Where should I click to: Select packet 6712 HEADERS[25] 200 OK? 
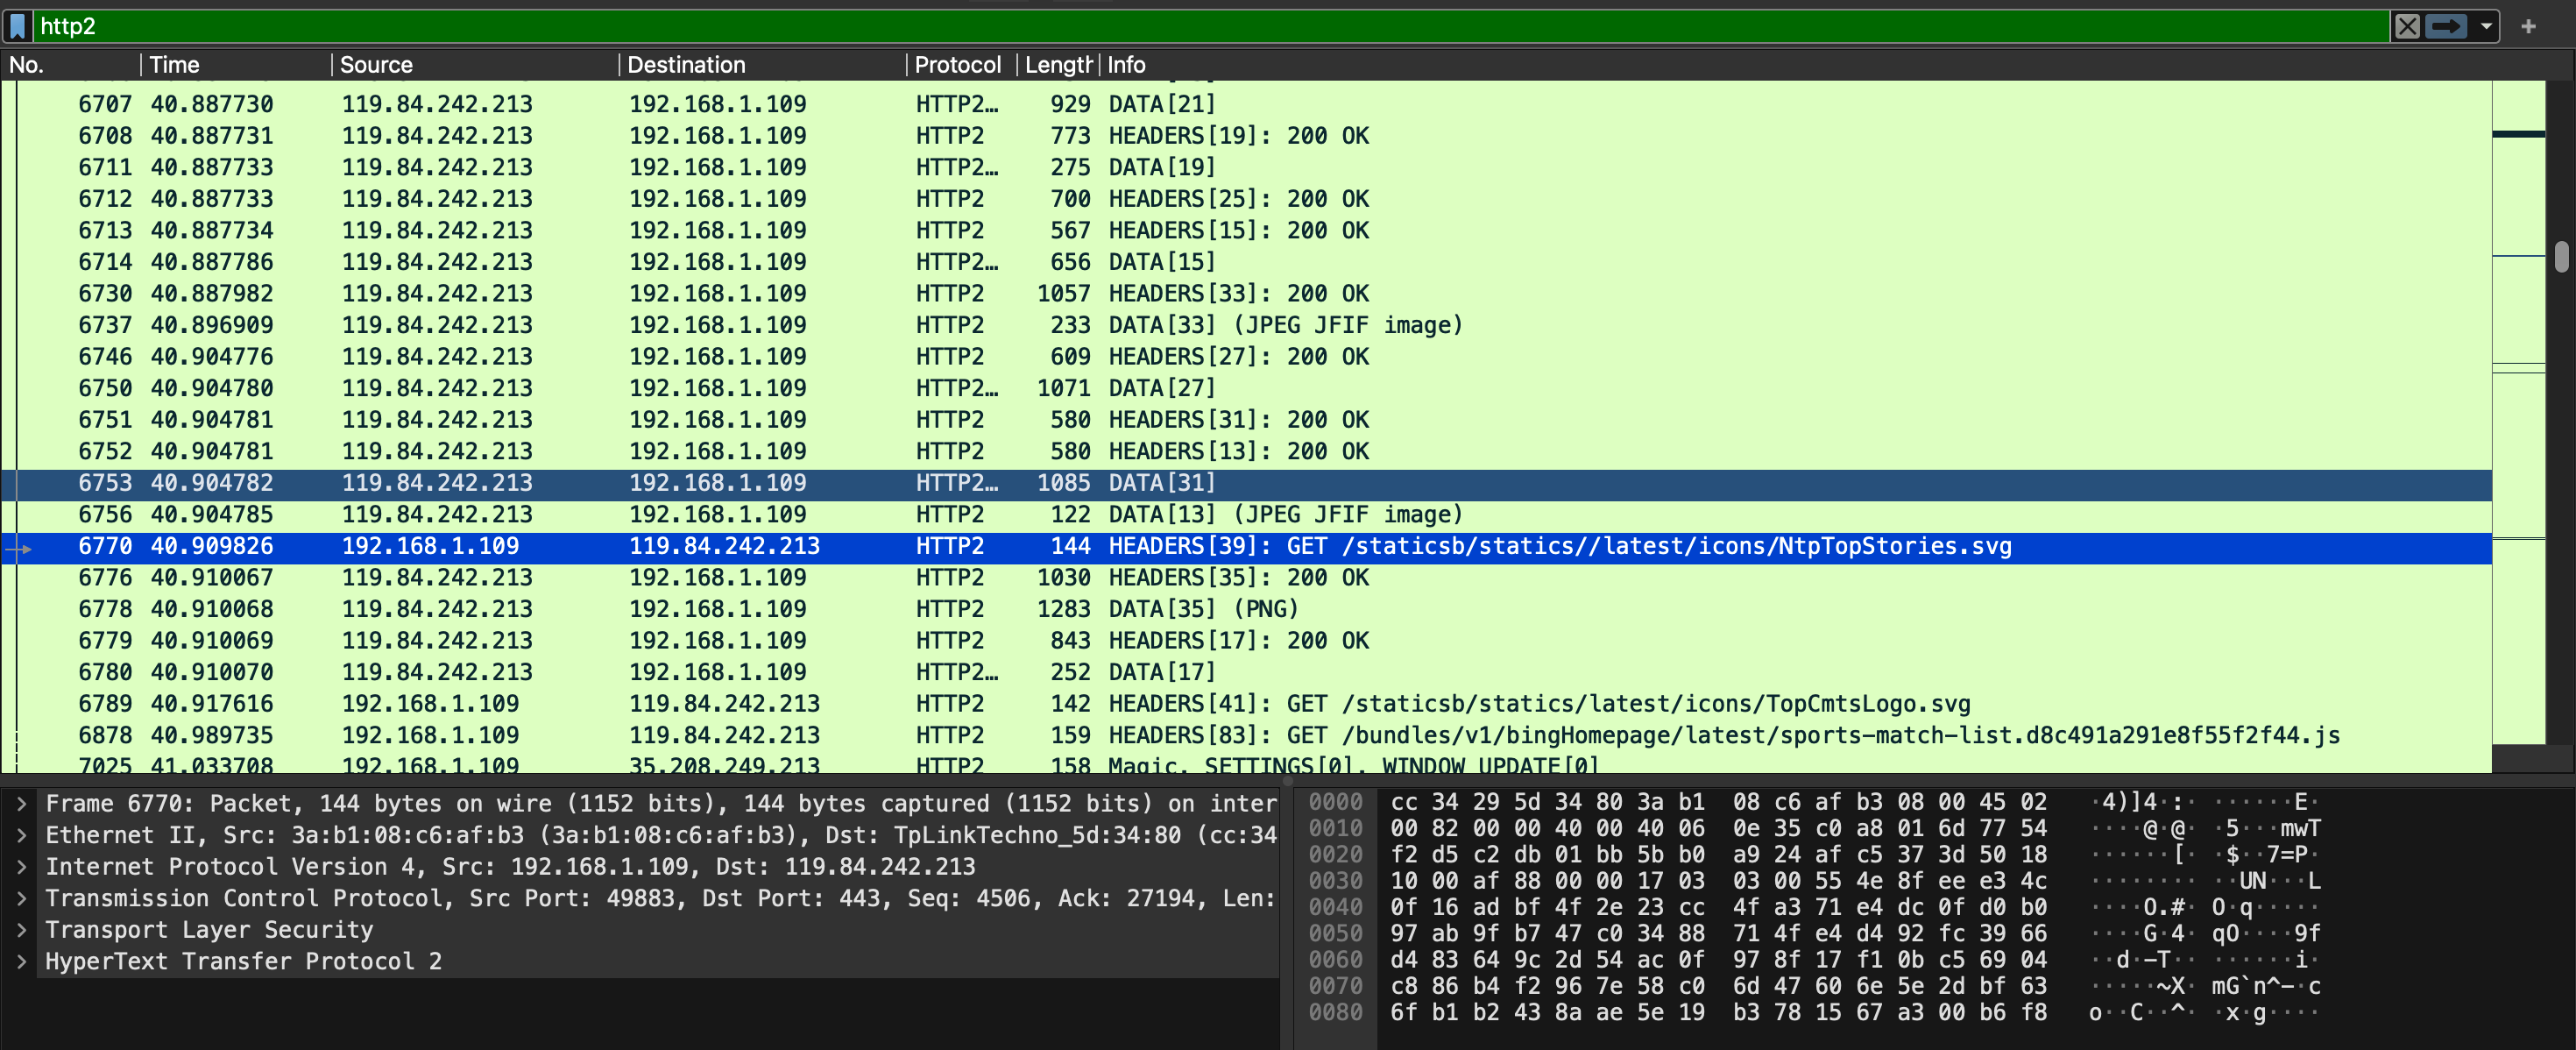tap(1246, 199)
